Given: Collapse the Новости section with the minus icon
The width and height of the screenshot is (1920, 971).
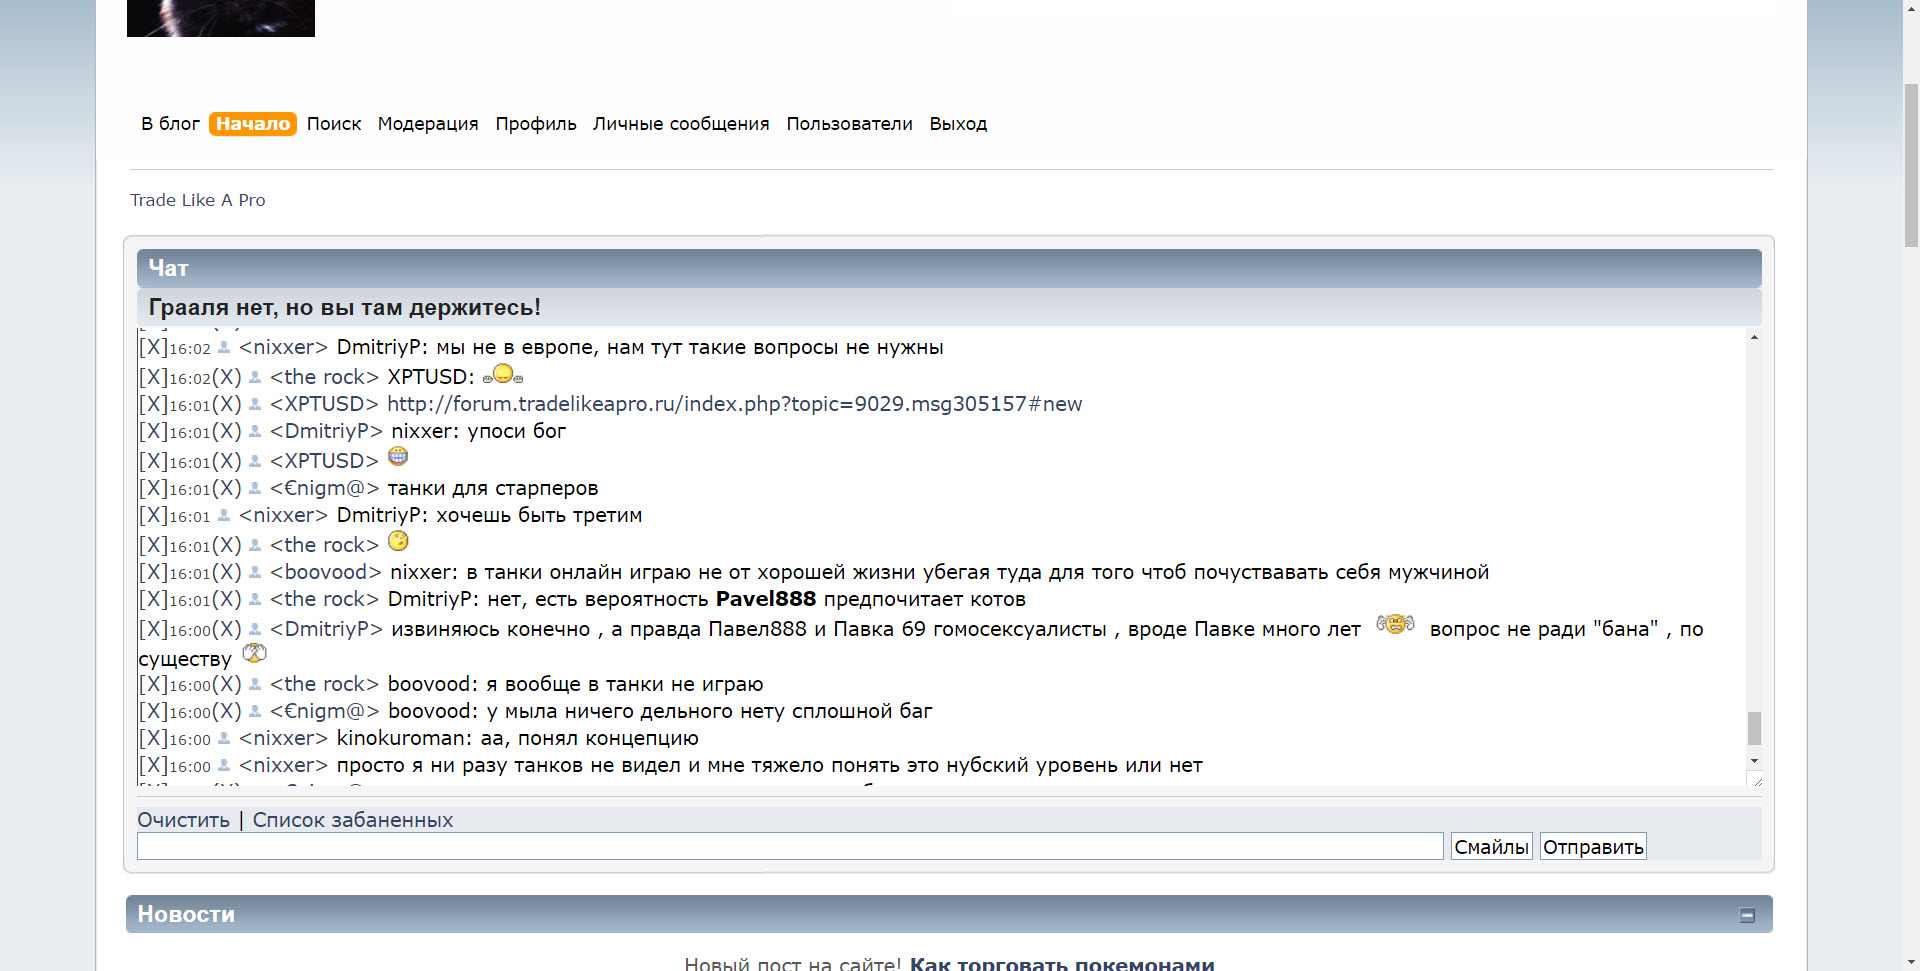Looking at the screenshot, I should point(1747,915).
